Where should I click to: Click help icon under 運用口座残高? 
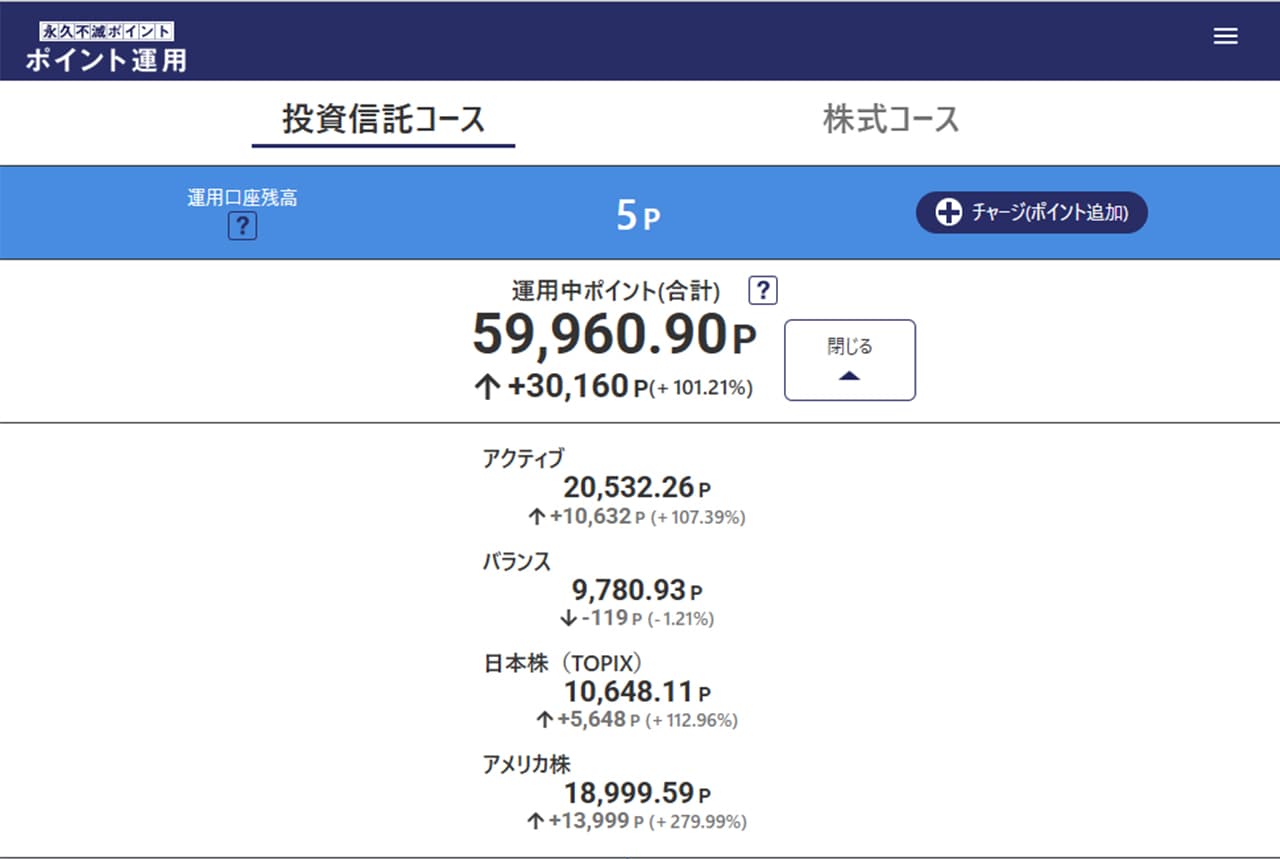tap(242, 227)
